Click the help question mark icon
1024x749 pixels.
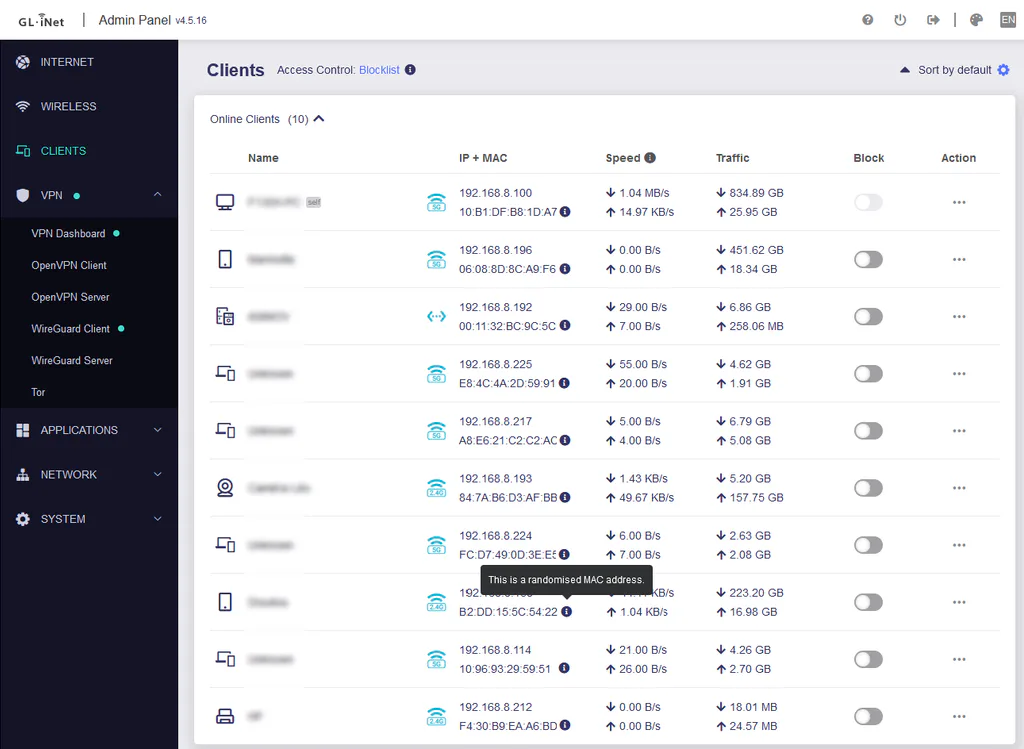coord(867,20)
